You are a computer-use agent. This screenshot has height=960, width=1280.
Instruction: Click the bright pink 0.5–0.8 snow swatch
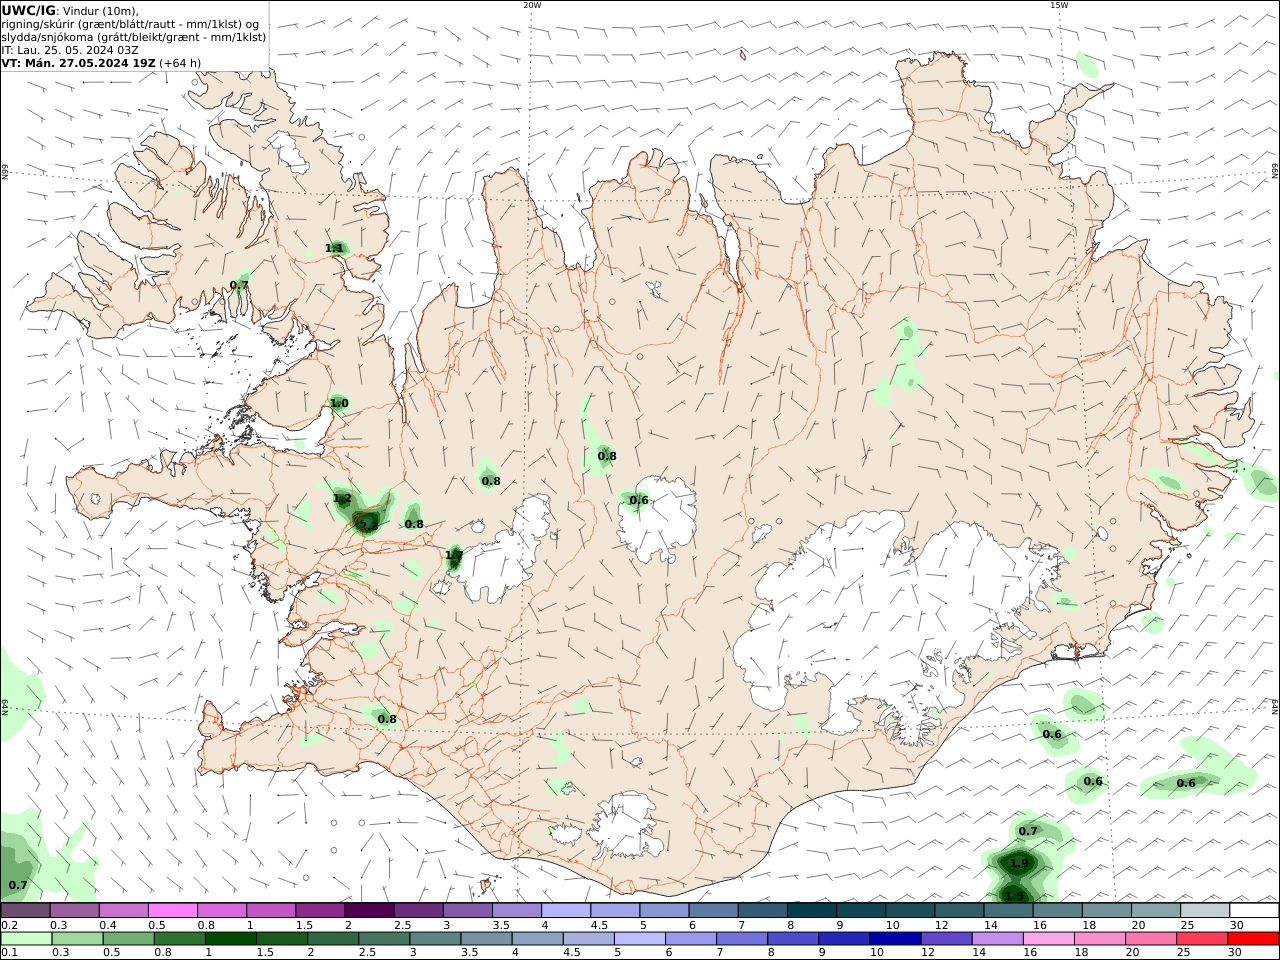(172, 910)
